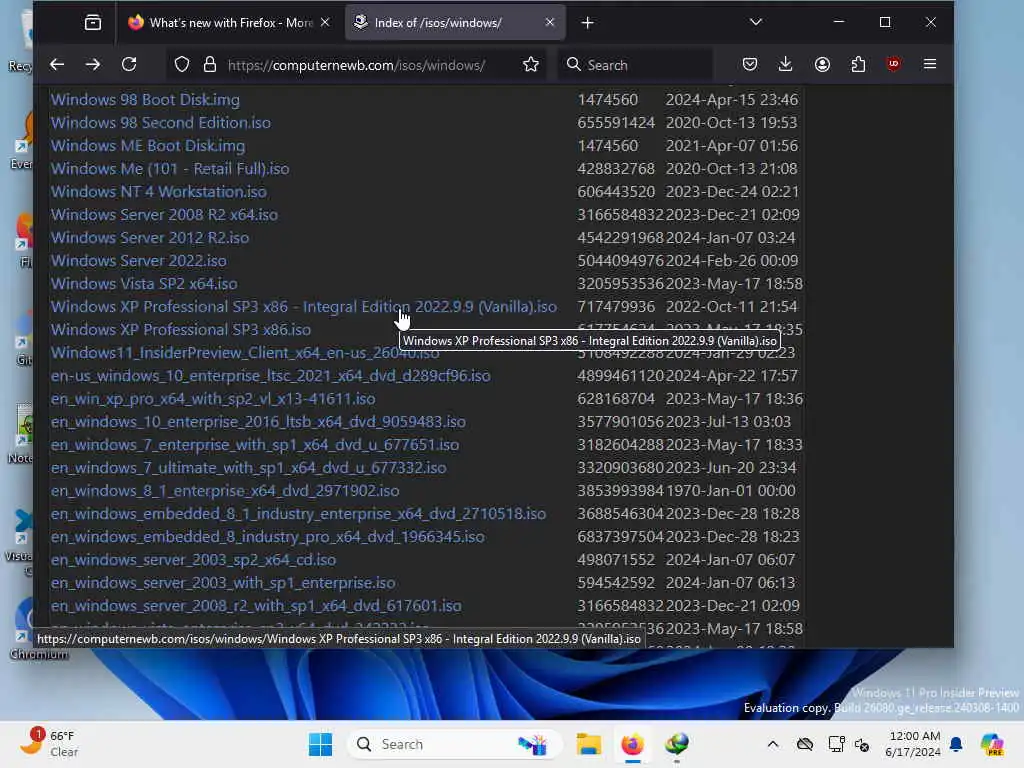1024x768 pixels.
Task: Download en_windows_embedded_8_industry_pro iso
Action: tap(268, 537)
